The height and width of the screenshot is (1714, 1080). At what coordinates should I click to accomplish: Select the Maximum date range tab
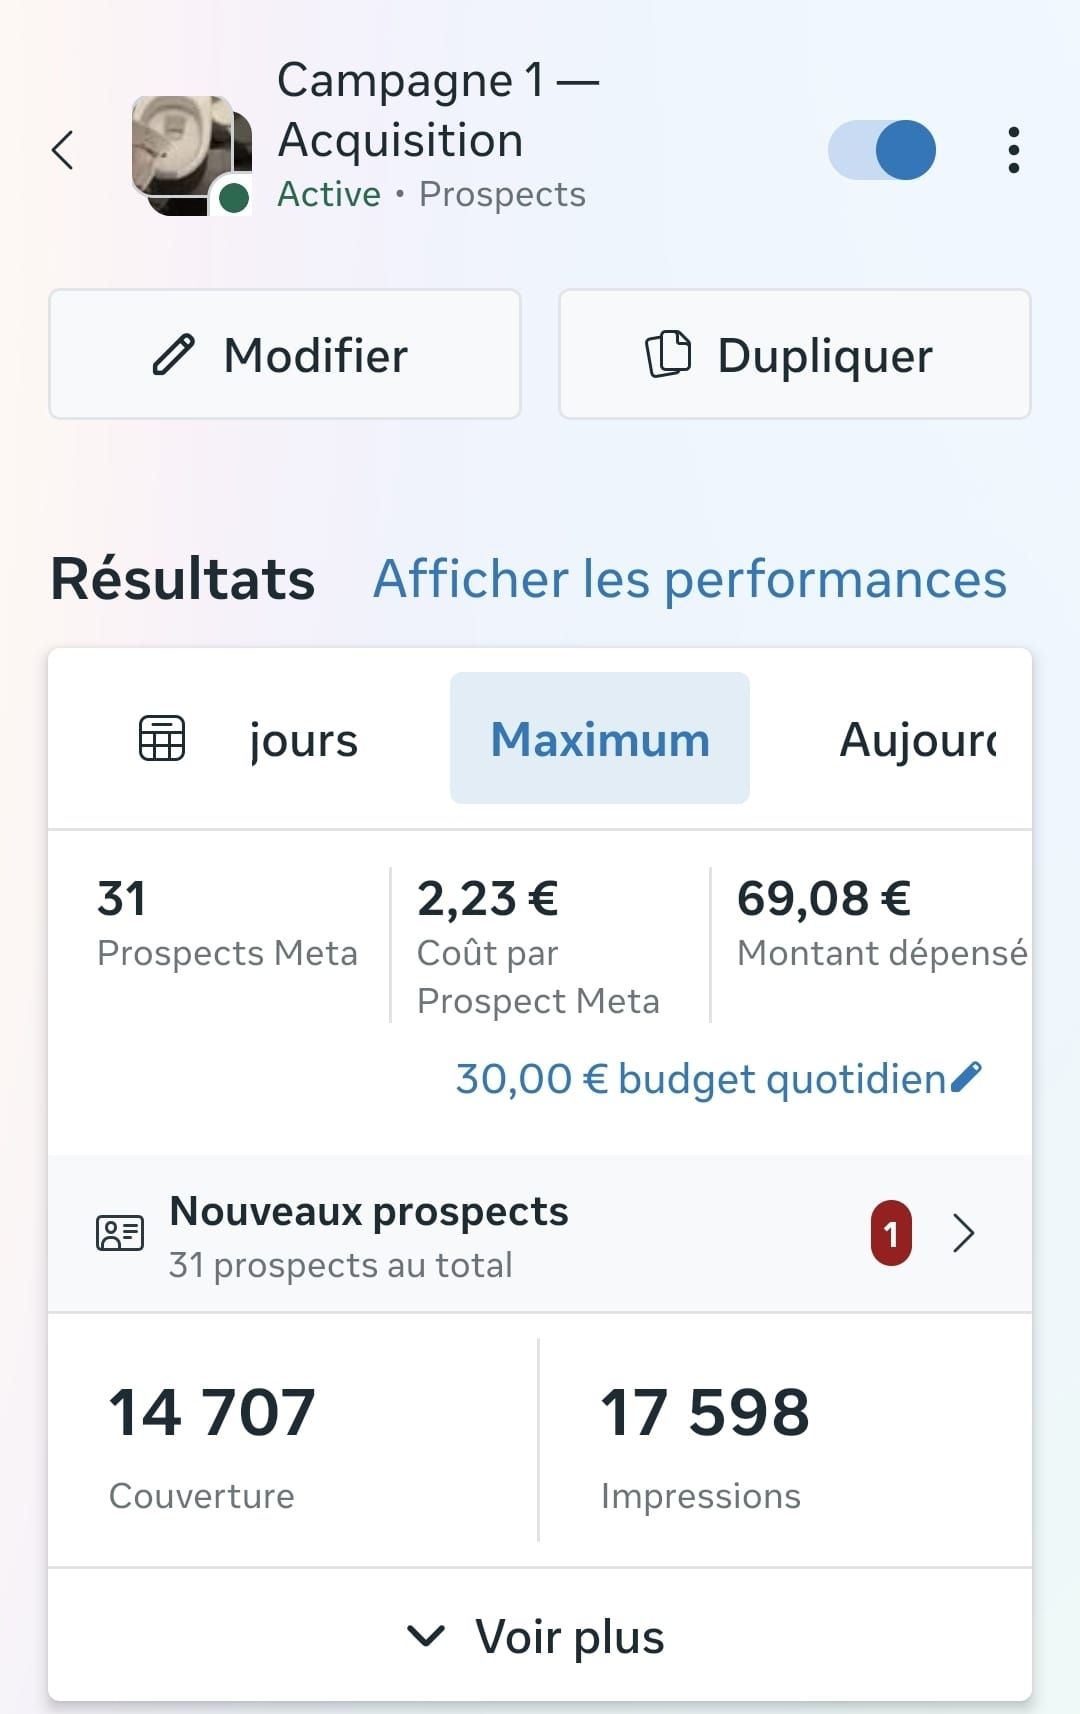pos(600,739)
